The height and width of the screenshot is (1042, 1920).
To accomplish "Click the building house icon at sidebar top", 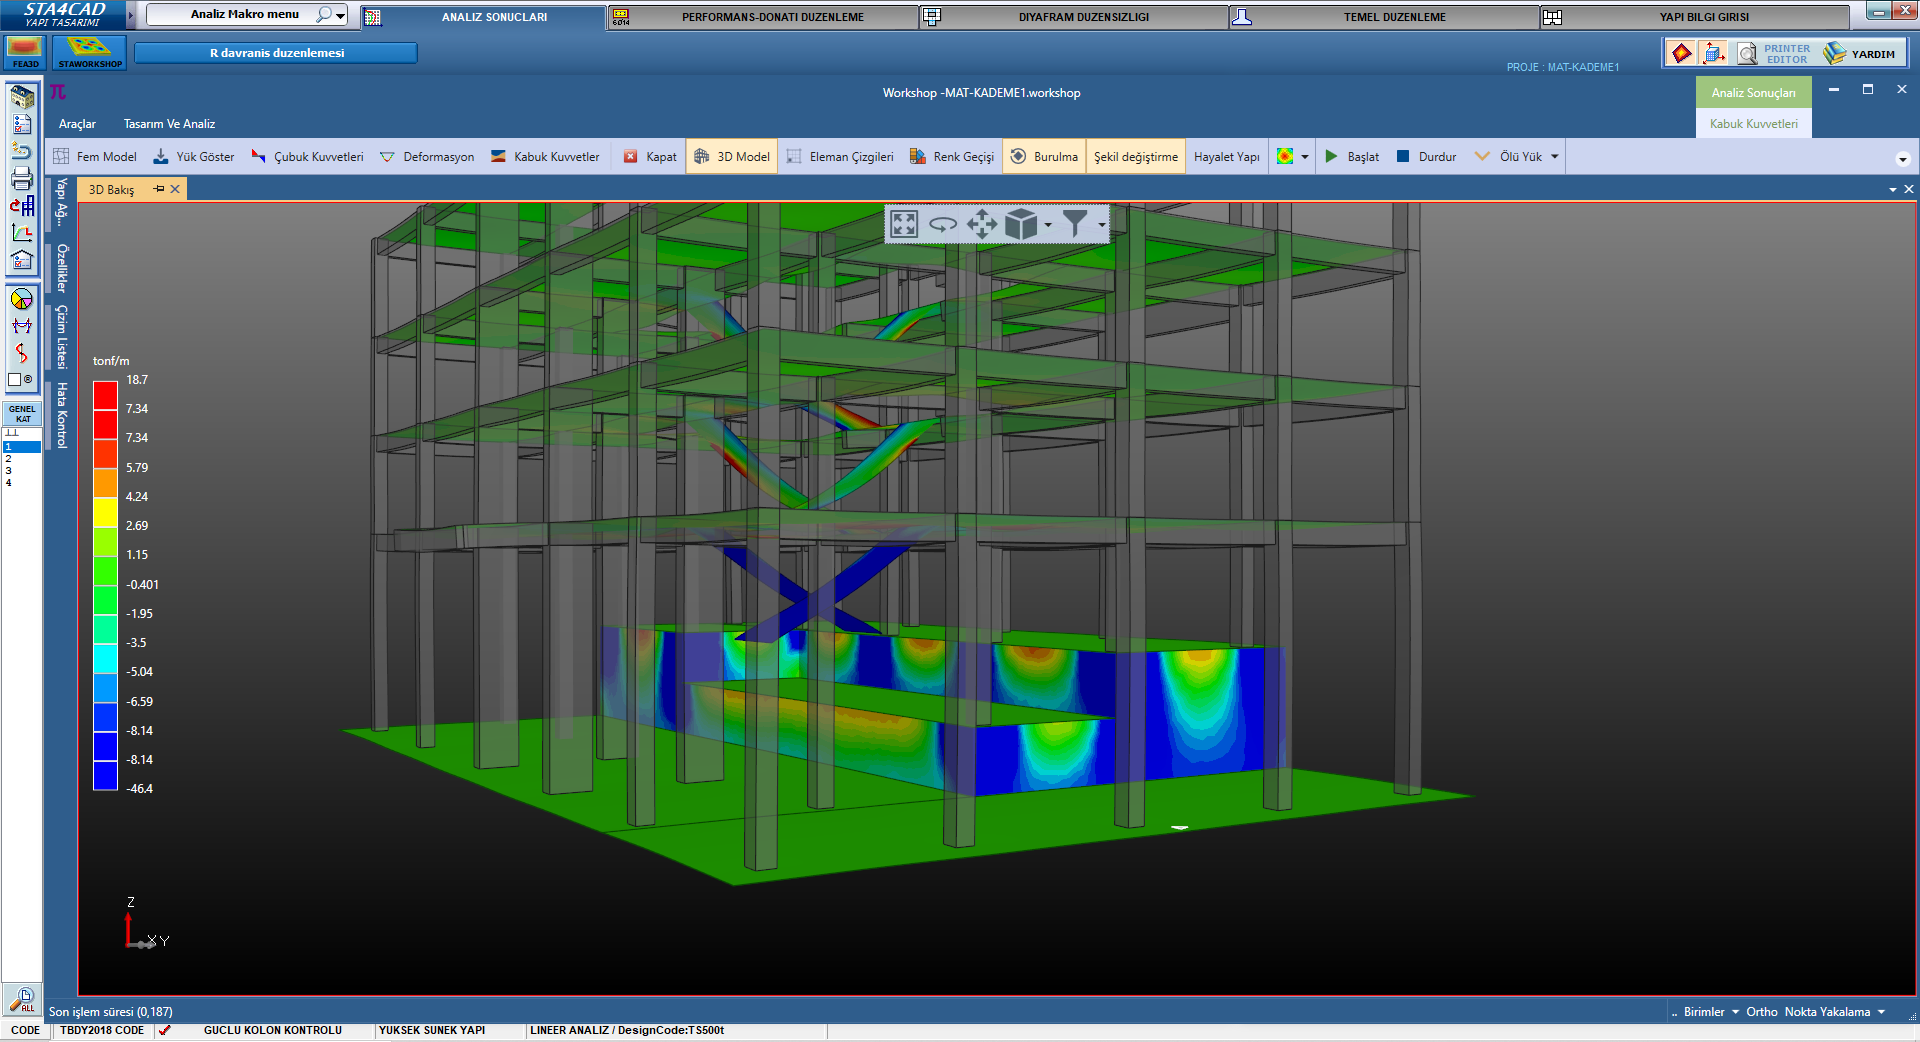I will pos(22,97).
